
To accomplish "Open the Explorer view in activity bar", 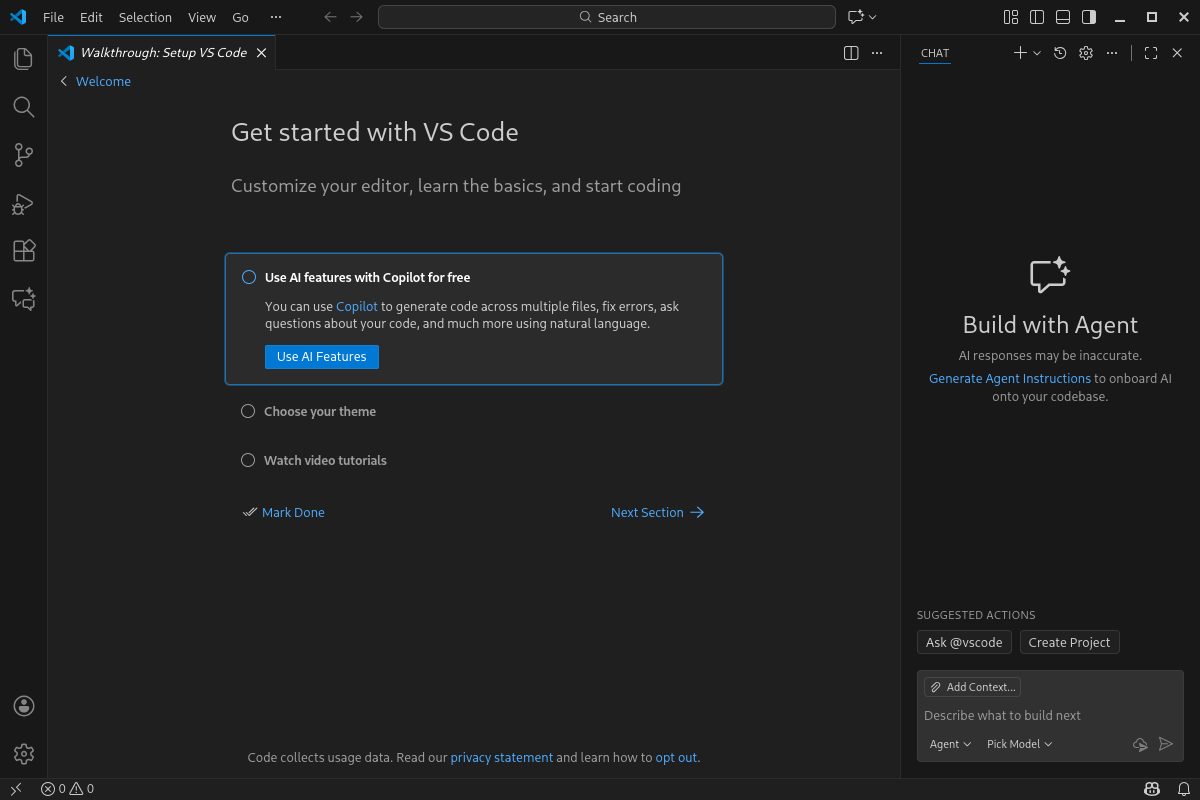I will [24, 59].
